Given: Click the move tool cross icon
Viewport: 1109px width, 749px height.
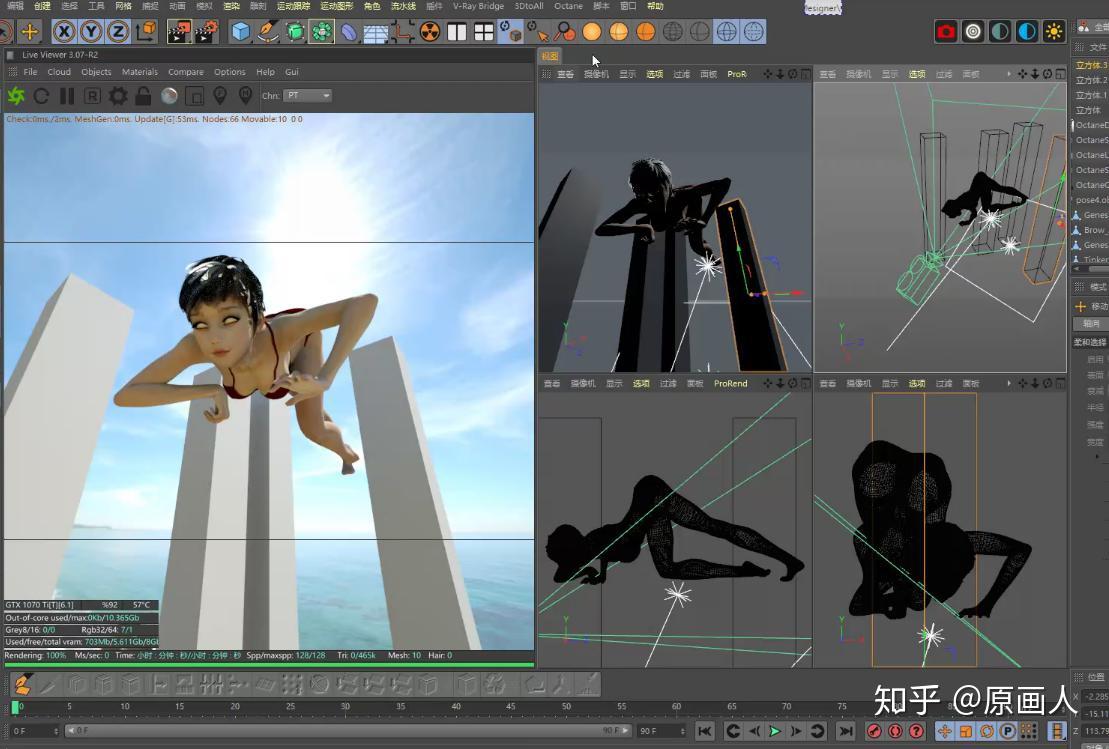Looking at the screenshot, I should (x=30, y=32).
